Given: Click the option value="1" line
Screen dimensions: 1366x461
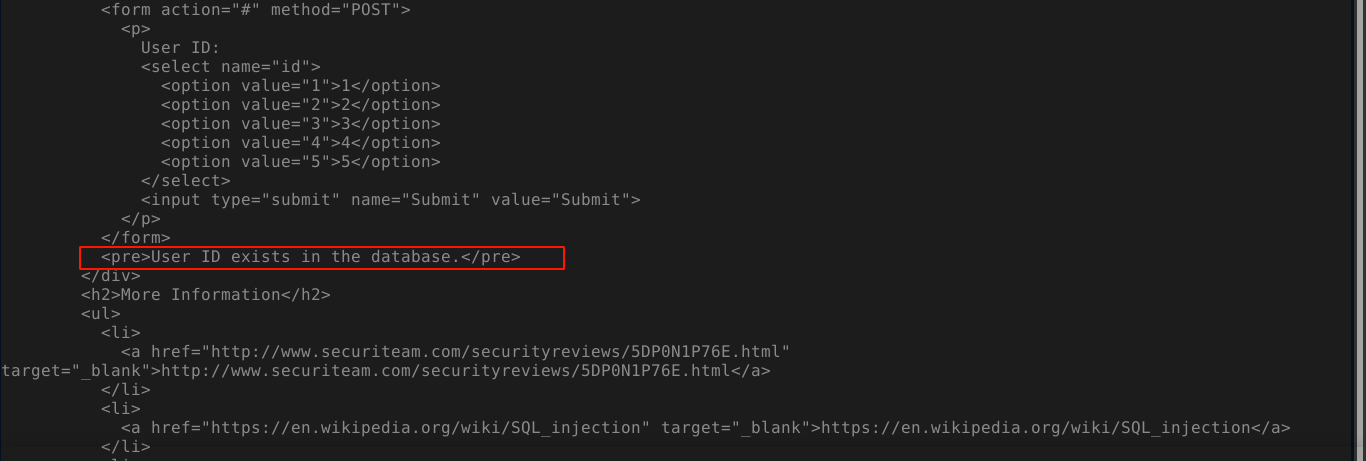Looking at the screenshot, I should (x=301, y=86).
